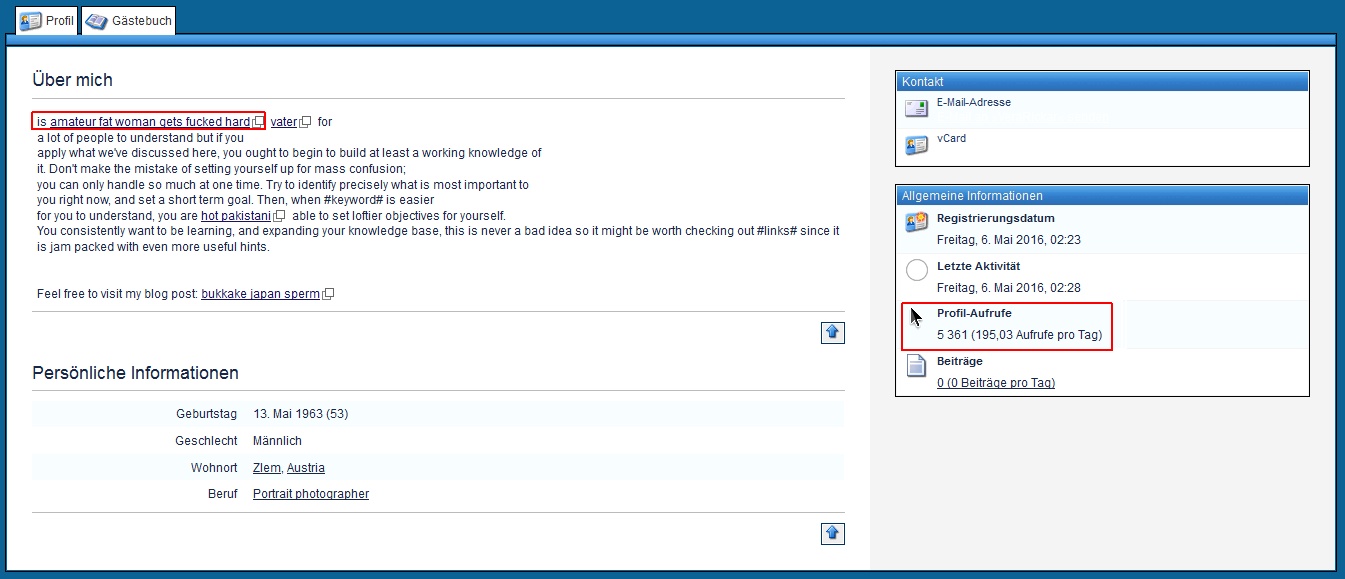Open the 0 Beiträge pro Tag link
The image size is (1345, 579).
point(995,383)
